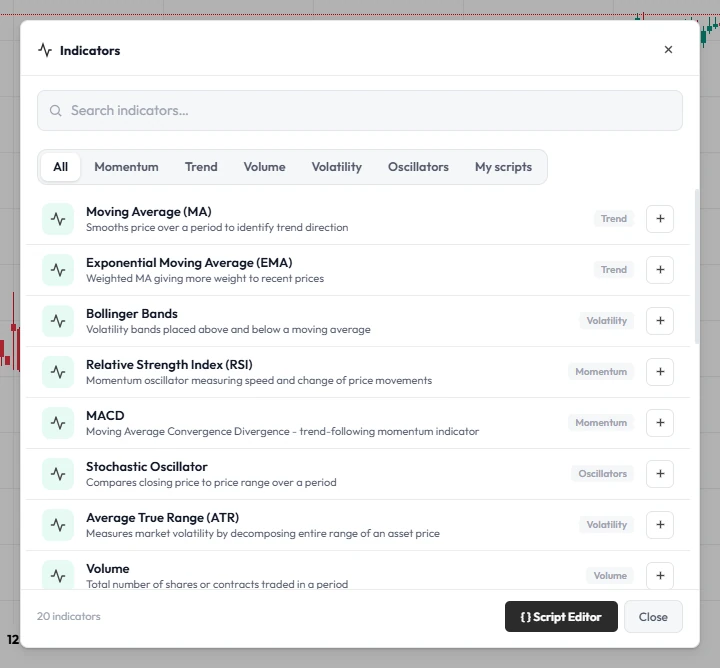Click the Volume row pulse icon
The image size is (720, 668).
[58, 575]
